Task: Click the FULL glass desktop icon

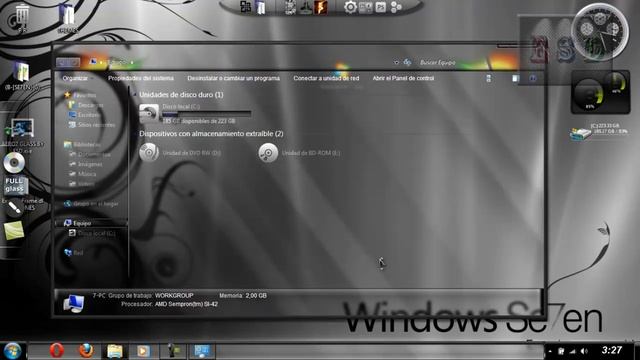Action: click(x=15, y=185)
